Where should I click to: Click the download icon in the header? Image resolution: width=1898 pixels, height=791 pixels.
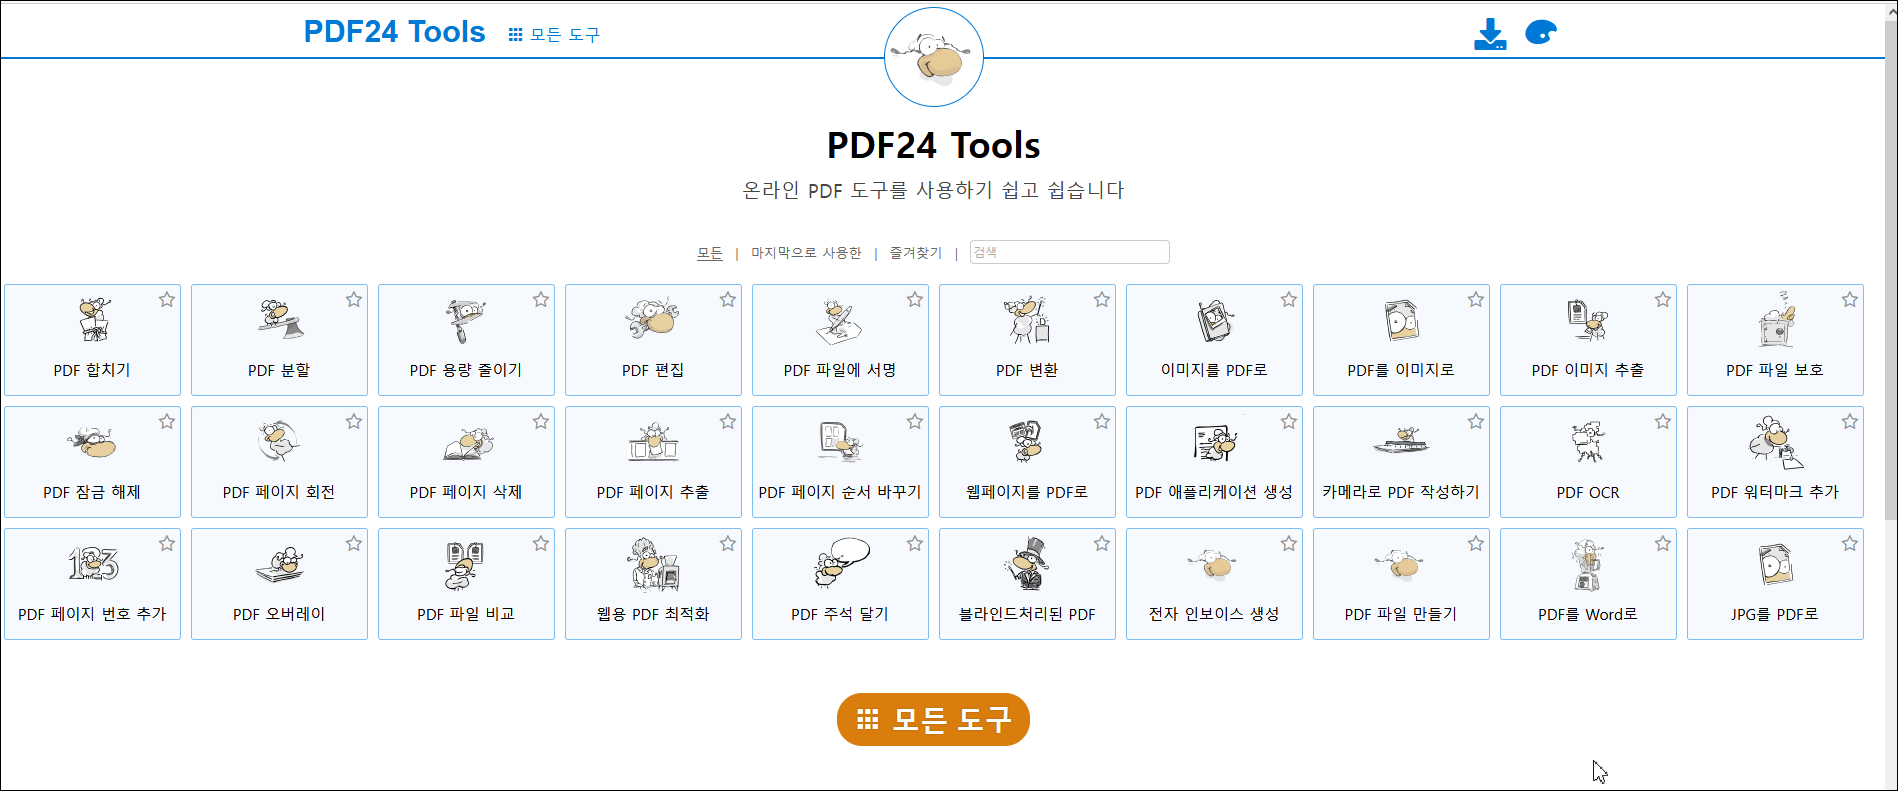point(1490,34)
